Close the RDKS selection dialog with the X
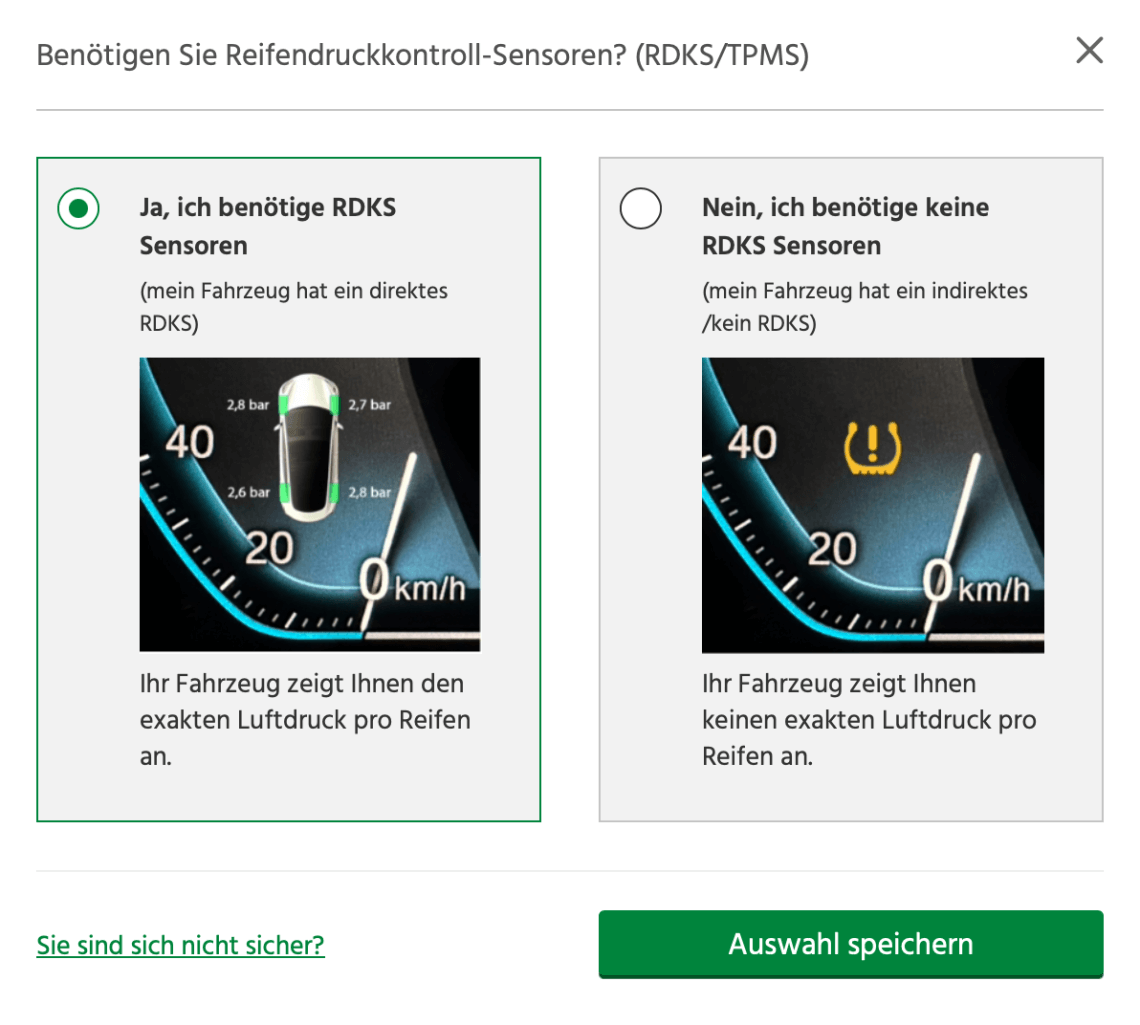This screenshot has width=1140, height=1025. (1089, 51)
